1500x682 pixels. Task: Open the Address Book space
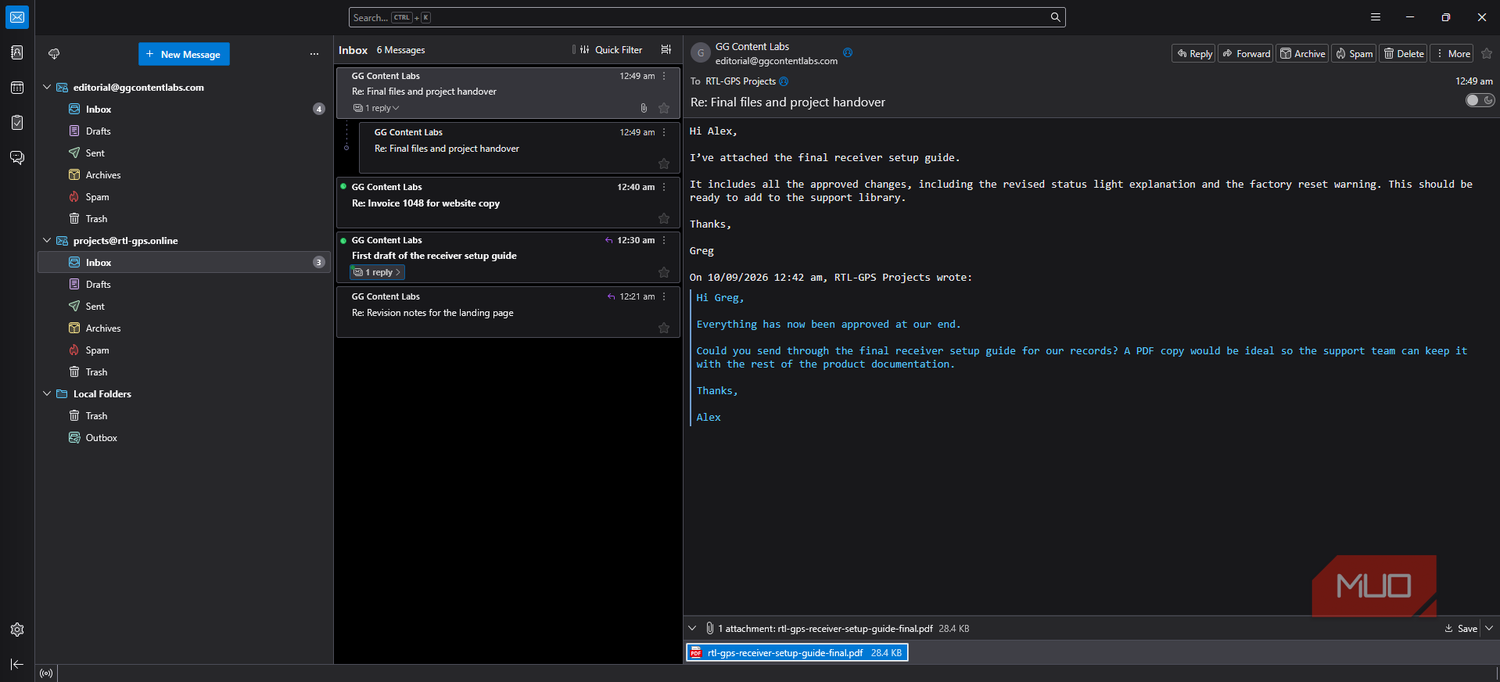click(x=17, y=53)
